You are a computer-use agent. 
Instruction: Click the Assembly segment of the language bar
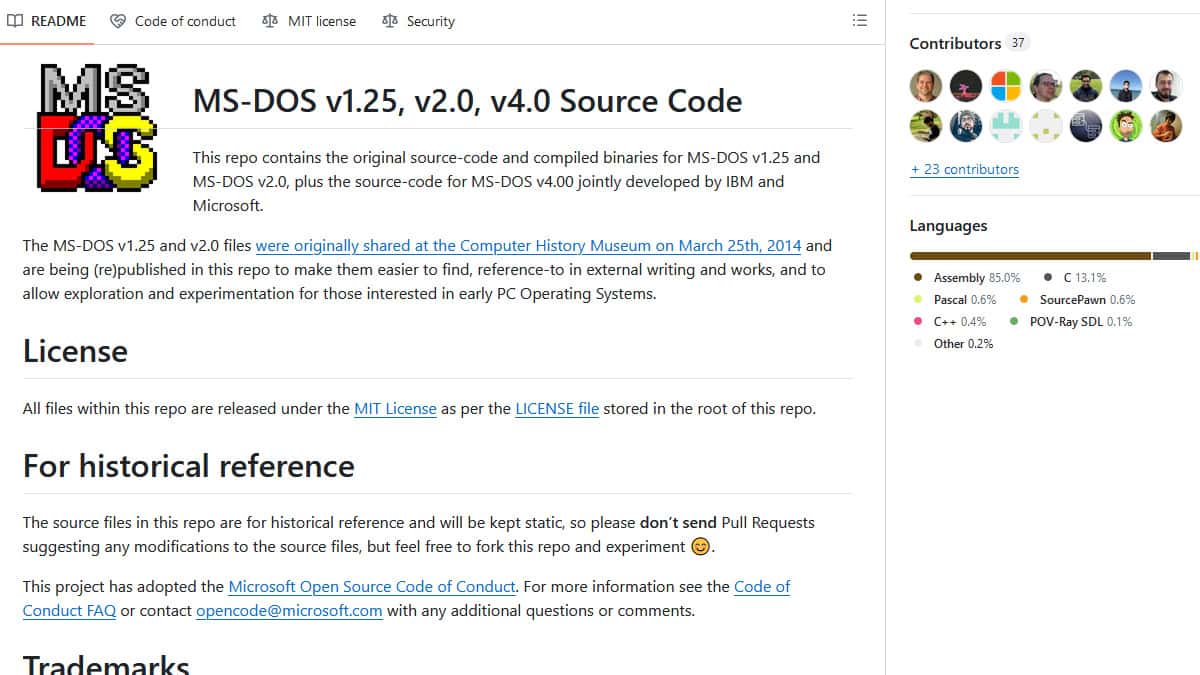coord(1031,256)
